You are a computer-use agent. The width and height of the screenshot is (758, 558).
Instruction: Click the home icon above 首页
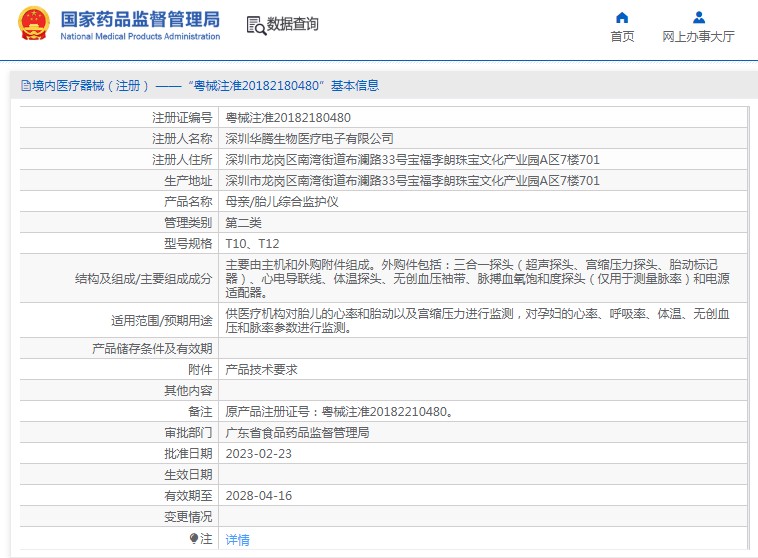point(622,18)
